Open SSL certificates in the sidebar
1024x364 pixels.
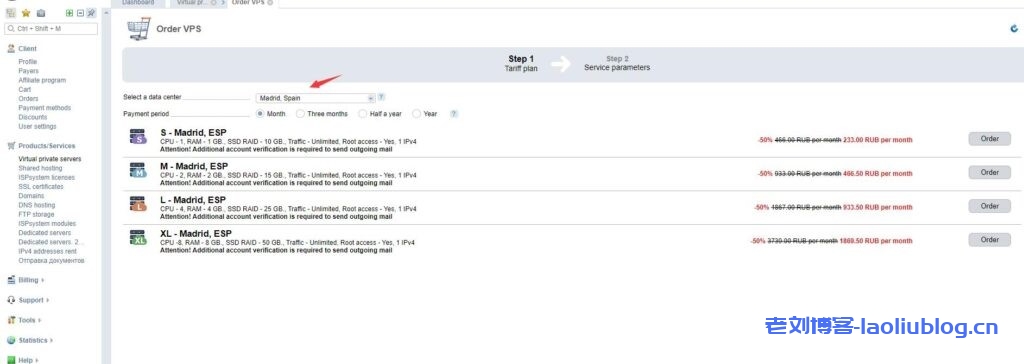(x=41, y=186)
